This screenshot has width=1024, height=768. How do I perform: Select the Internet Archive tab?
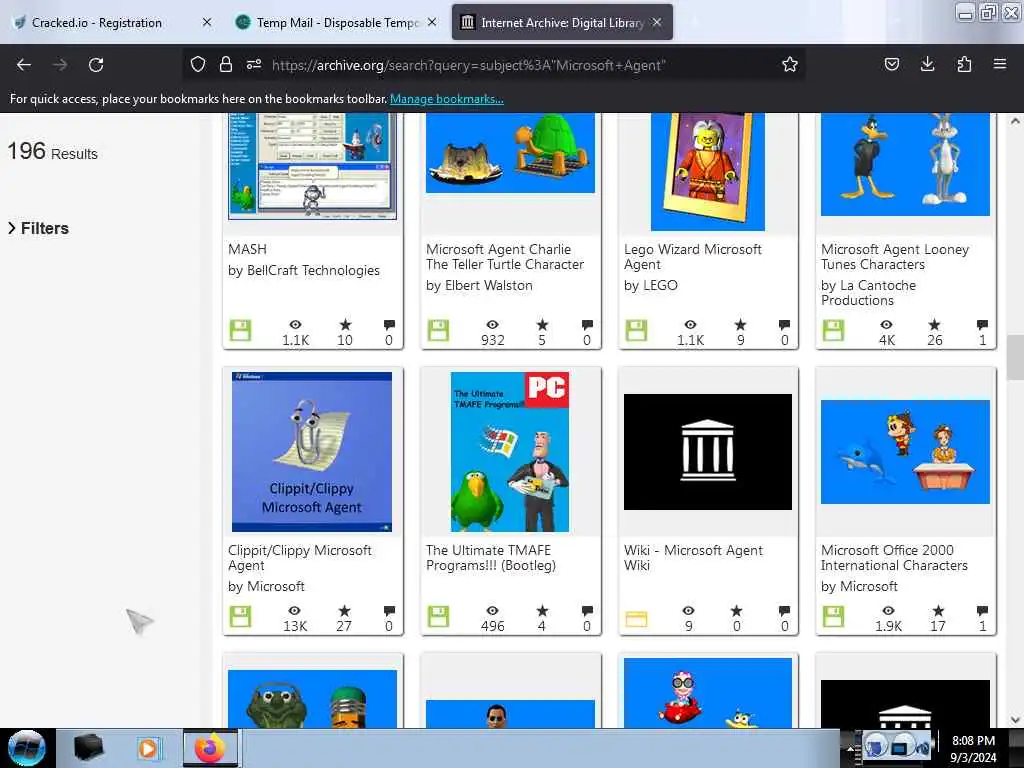pos(562,22)
